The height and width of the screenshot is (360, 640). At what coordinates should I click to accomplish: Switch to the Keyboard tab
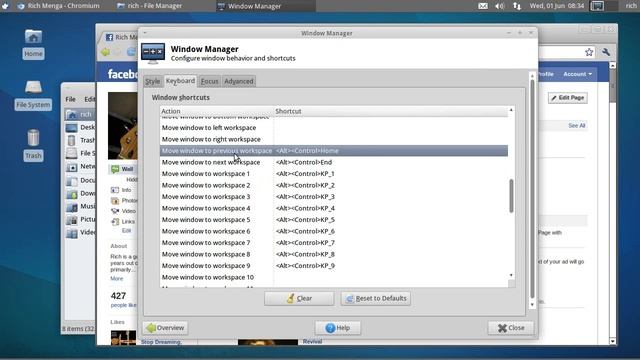pyautogui.click(x=180, y=81)
